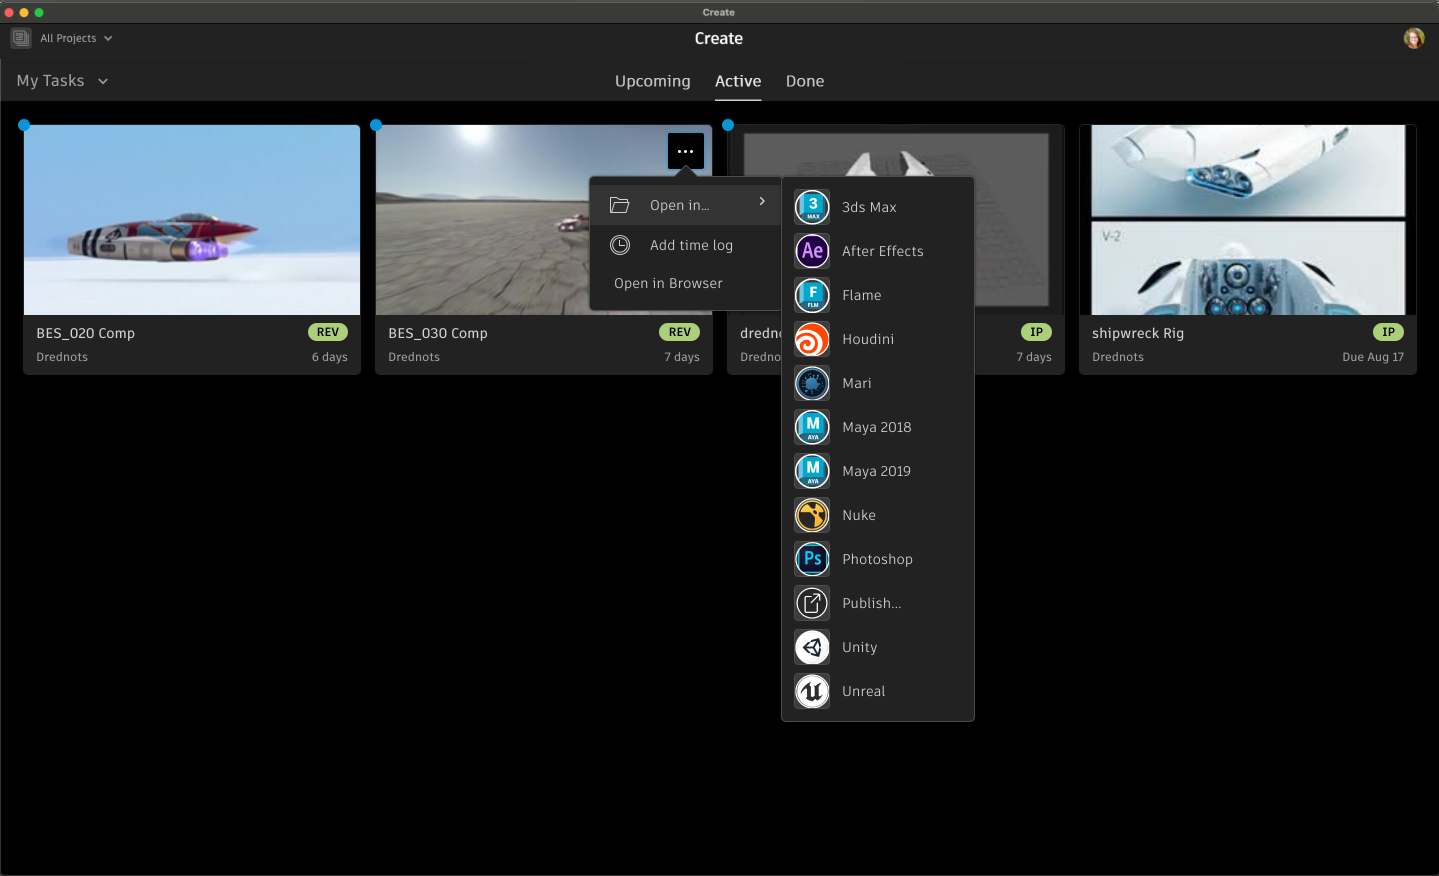Click the Unreal Engine logo icon
Screen dimensions: 1439x876
[x=812, y=691]
